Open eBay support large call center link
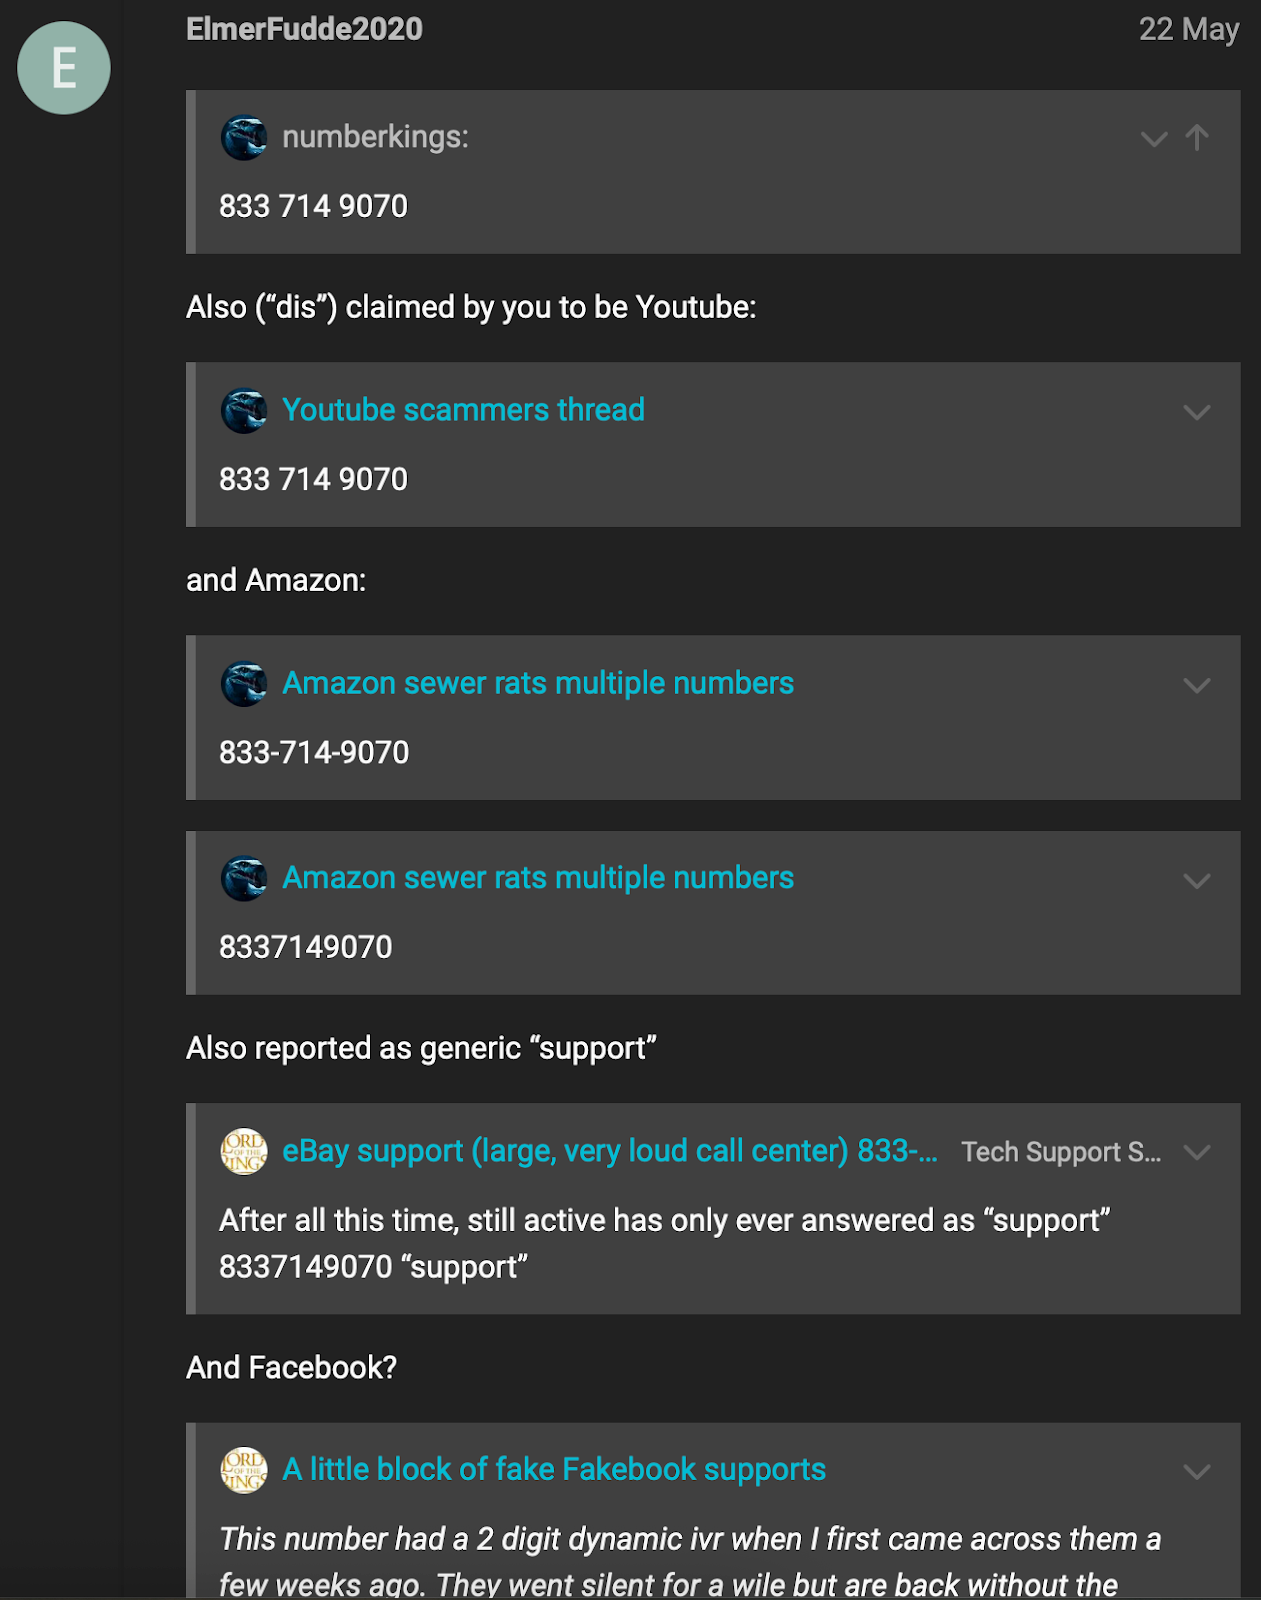Viewport: 1261px width, 1600px height. click(609, 1151)
